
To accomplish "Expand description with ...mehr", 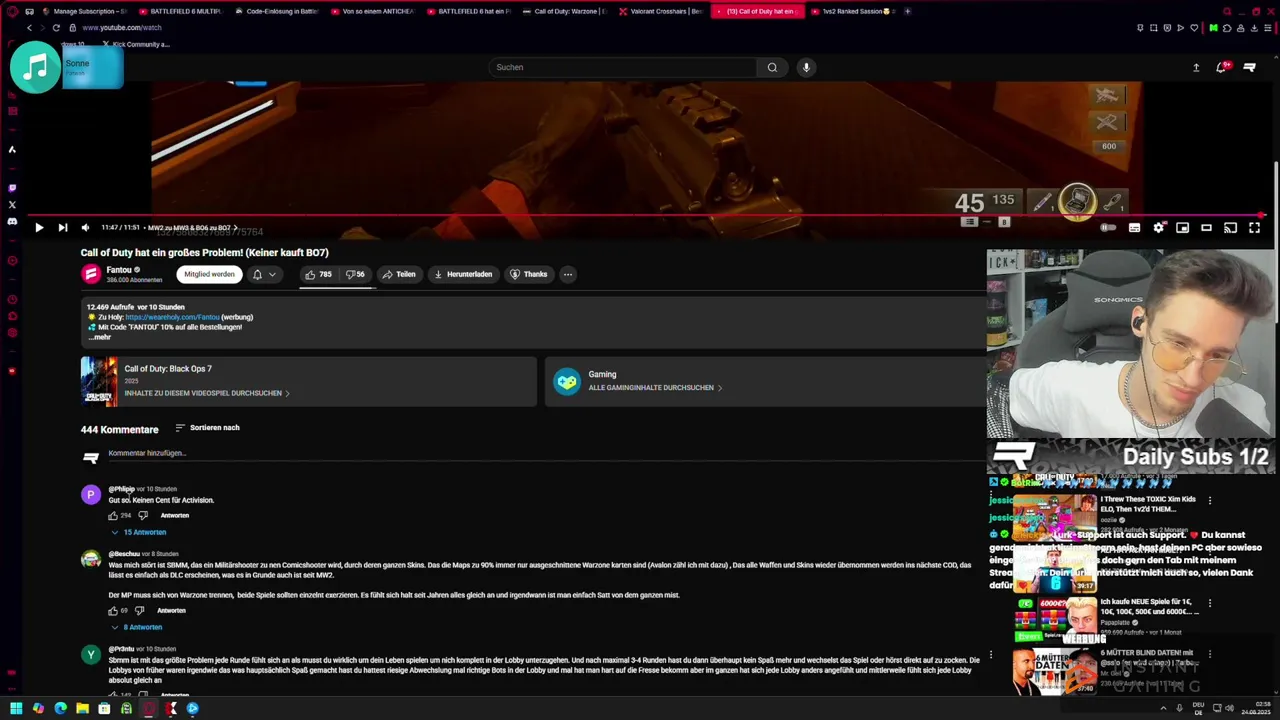I will click(x=99, y=337).
